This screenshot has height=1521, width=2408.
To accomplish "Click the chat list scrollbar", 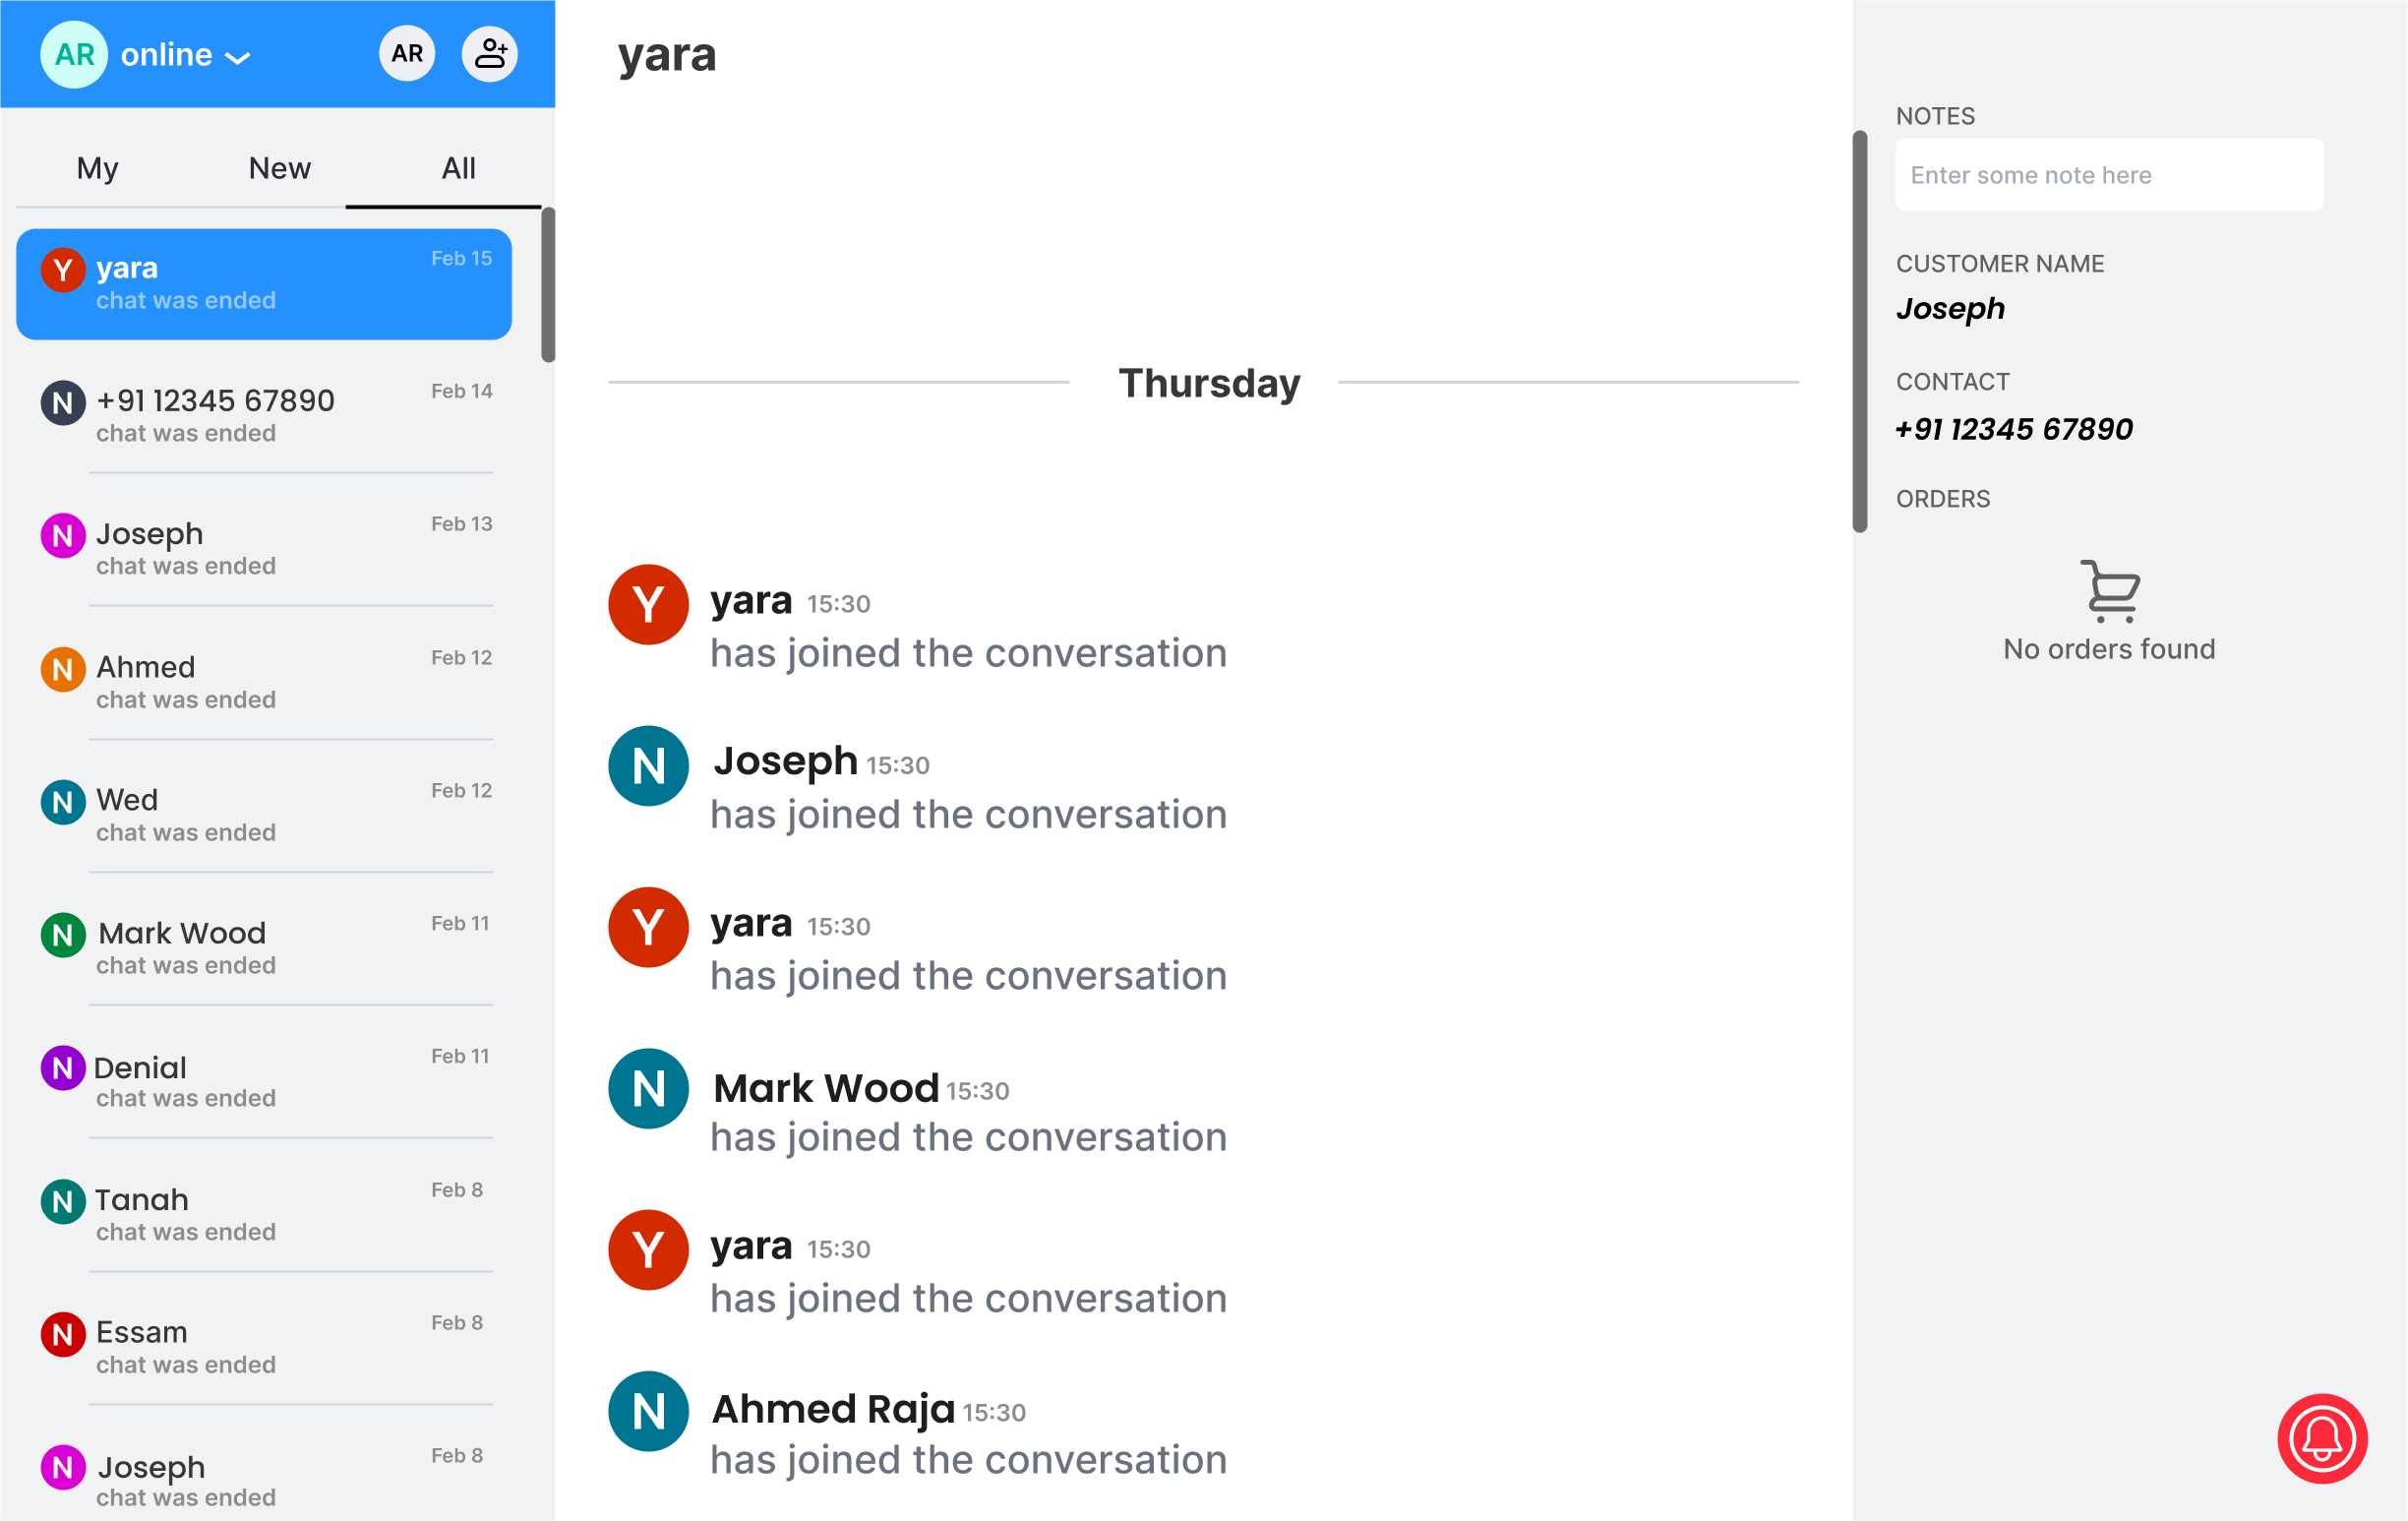I will coord(548,285).
